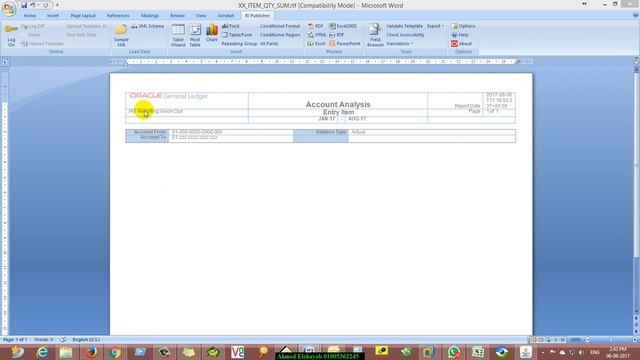Image resolution: width=640 pixels, height=360 pixels.
Task: Open WhatsApp from taskbar
Action: pos(454,352)
